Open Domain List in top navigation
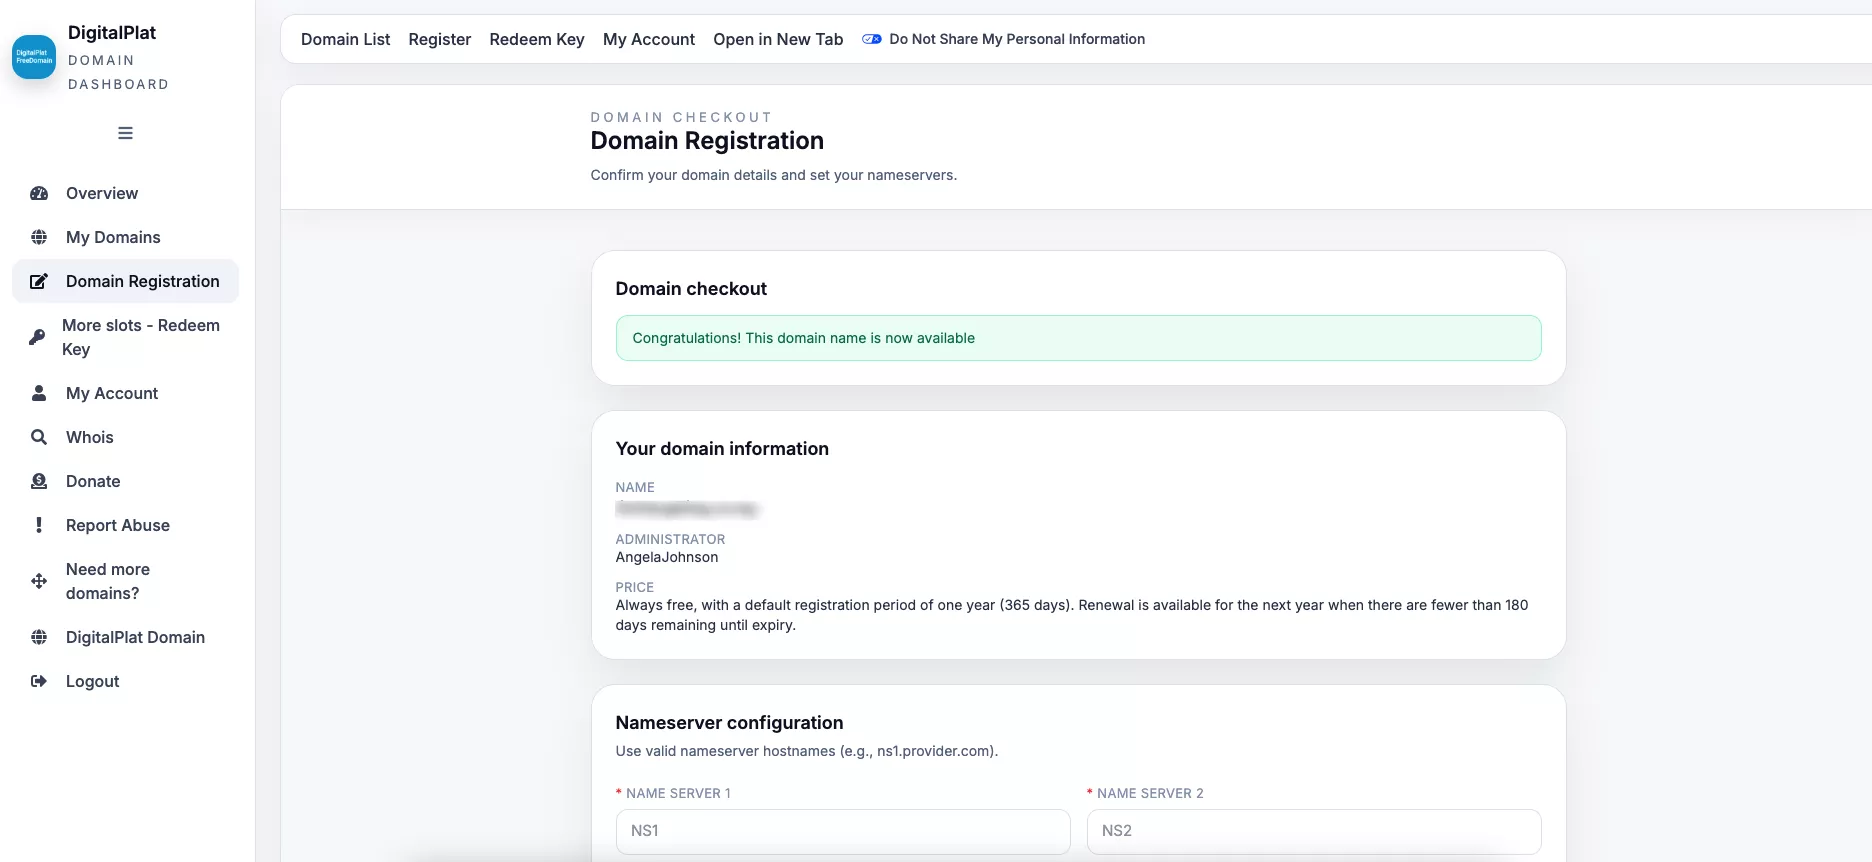Screen dimensions: 1872x862 click(x=345, y=39)
